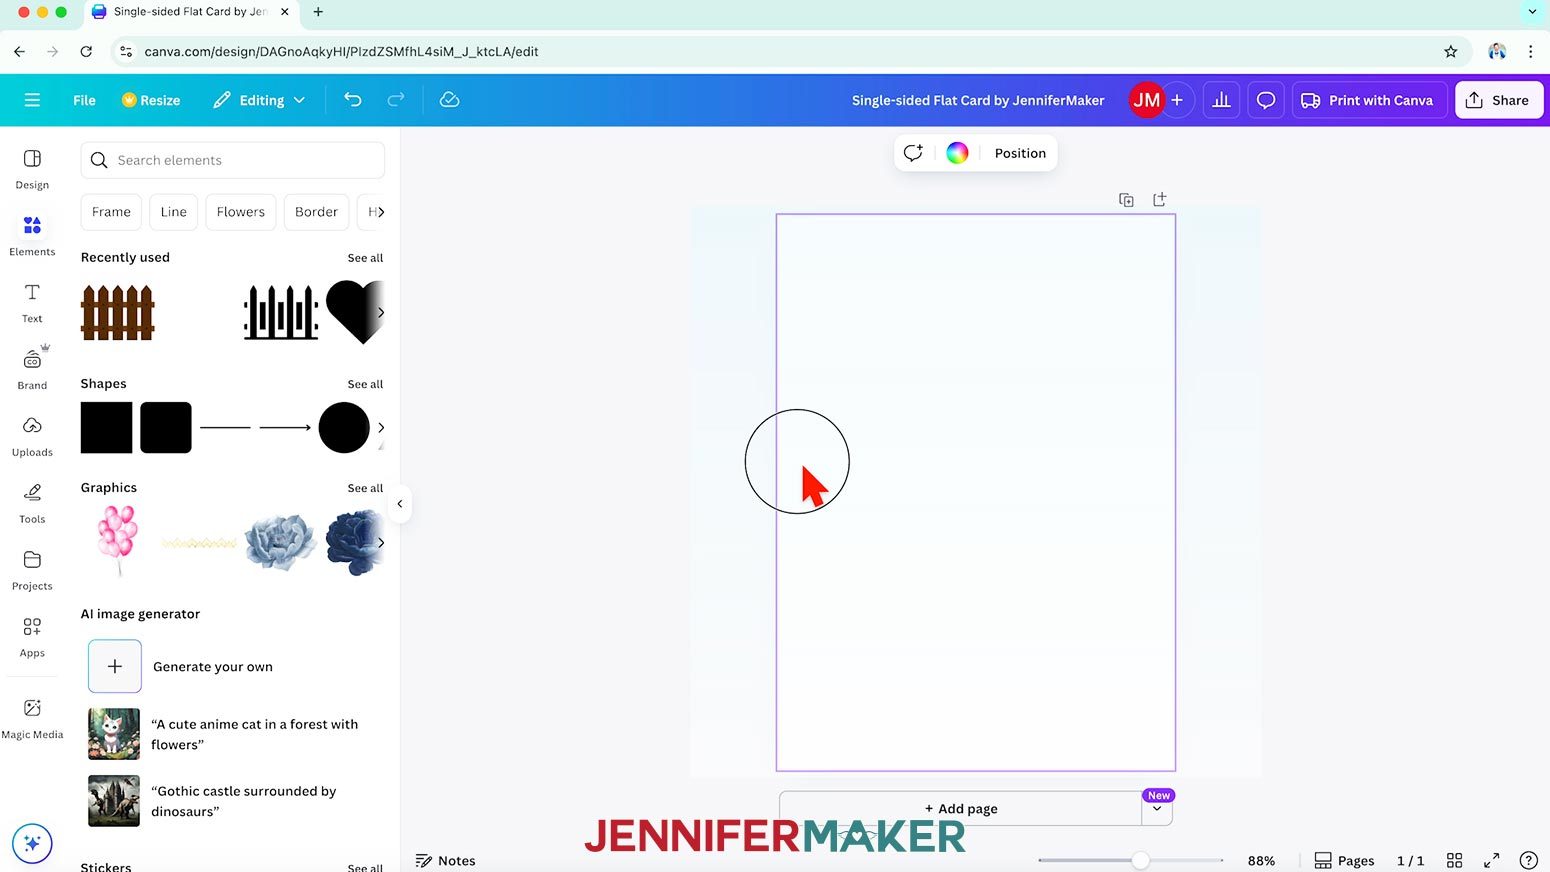This screenshot has width=1550, height=872.
Task: Open the comment-plus tool in floating toolbar
Action: click(912, 153)
